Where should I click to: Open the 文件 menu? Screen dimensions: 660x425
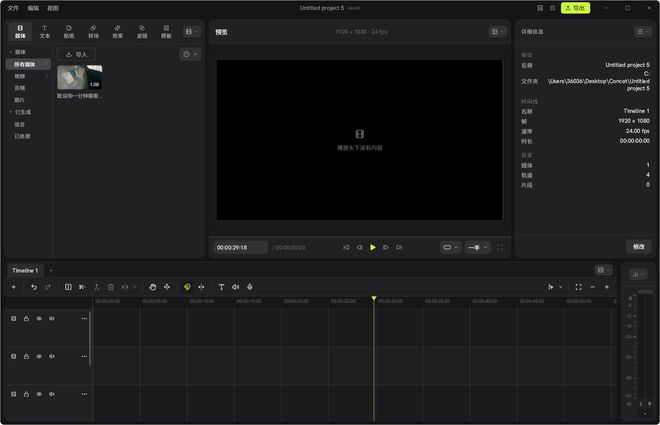coord(13,8)
